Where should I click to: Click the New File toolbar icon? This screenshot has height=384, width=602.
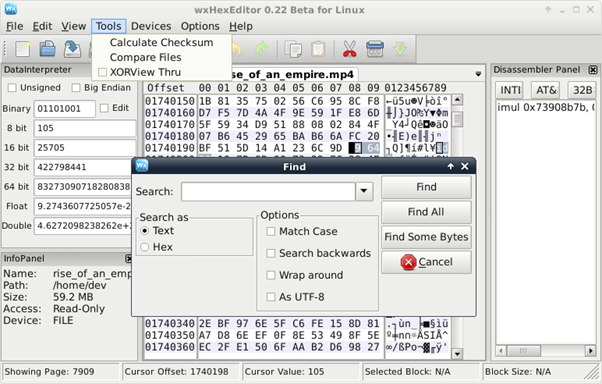tap(22, 49)
